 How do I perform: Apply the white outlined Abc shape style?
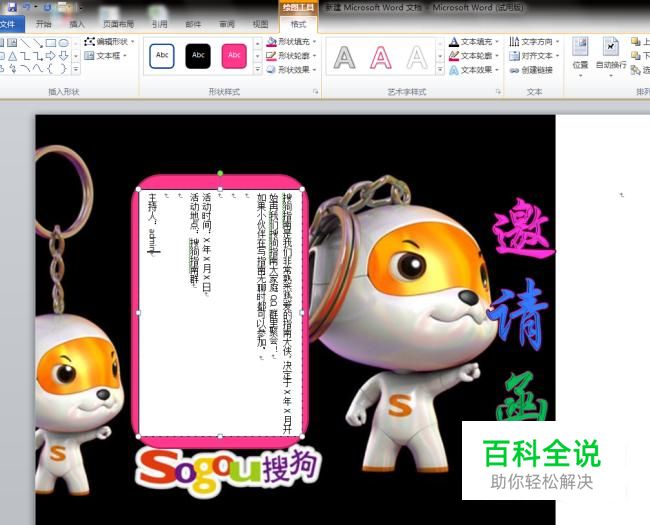pos(162,56)
